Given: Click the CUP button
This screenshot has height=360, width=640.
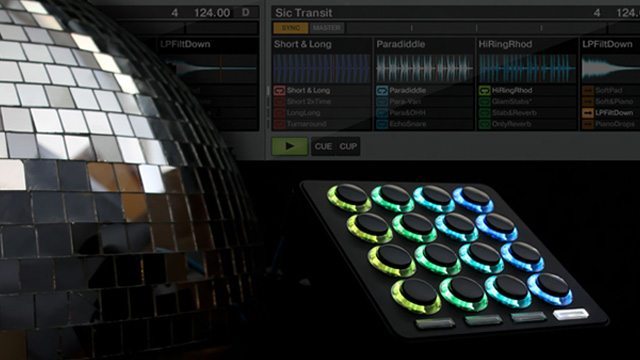Looking at the screenshot, I should pos(348,146).
